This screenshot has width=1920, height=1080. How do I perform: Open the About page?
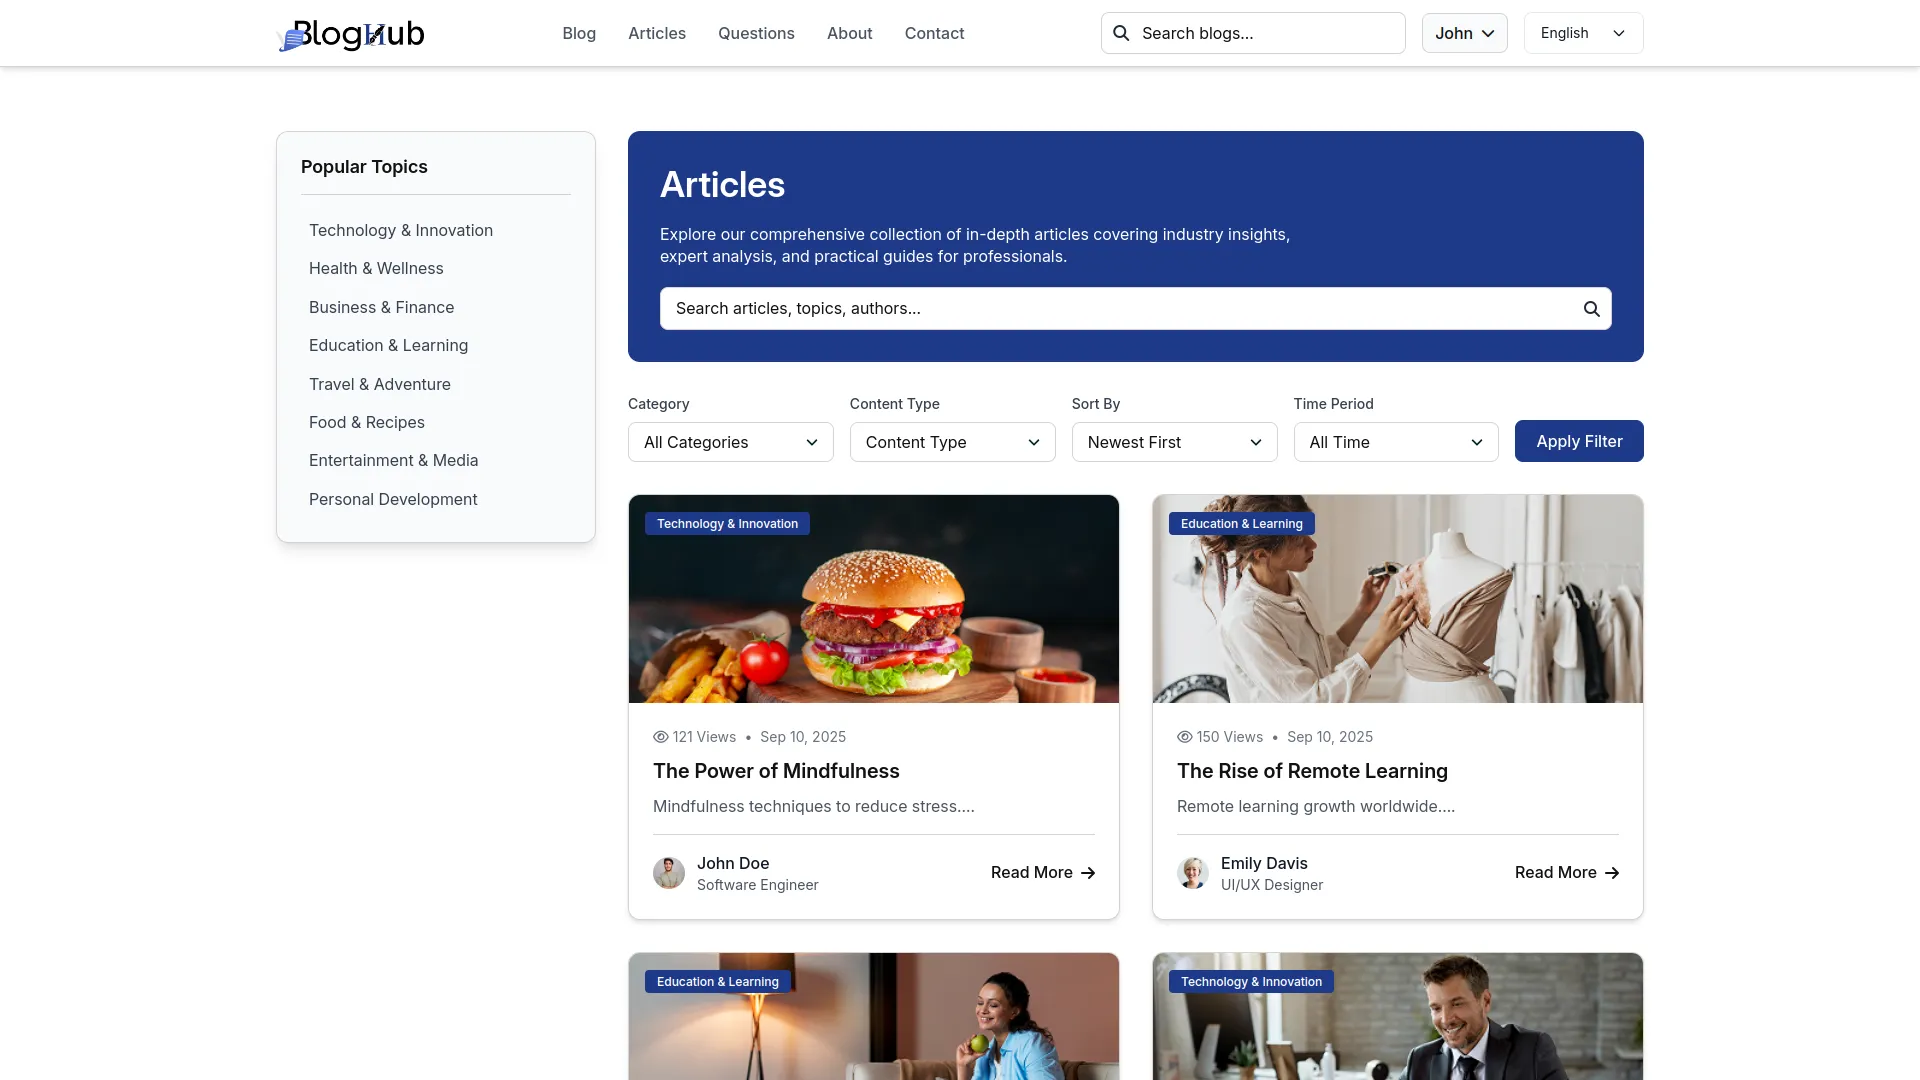848,33
